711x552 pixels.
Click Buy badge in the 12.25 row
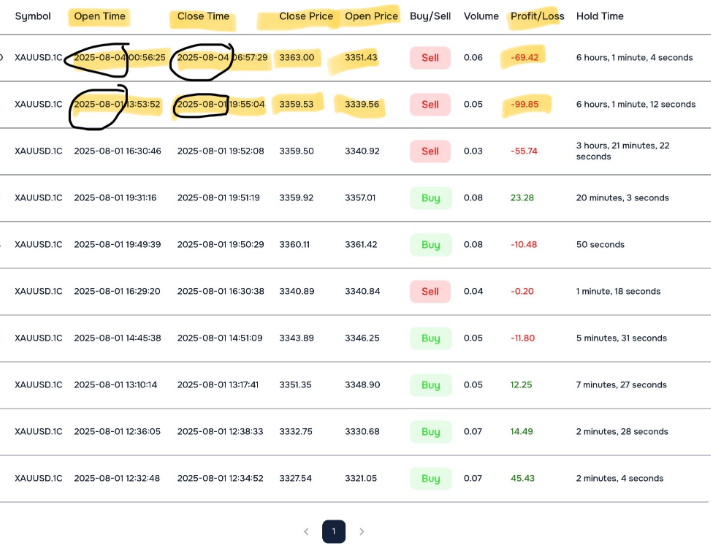pos(431,385)
